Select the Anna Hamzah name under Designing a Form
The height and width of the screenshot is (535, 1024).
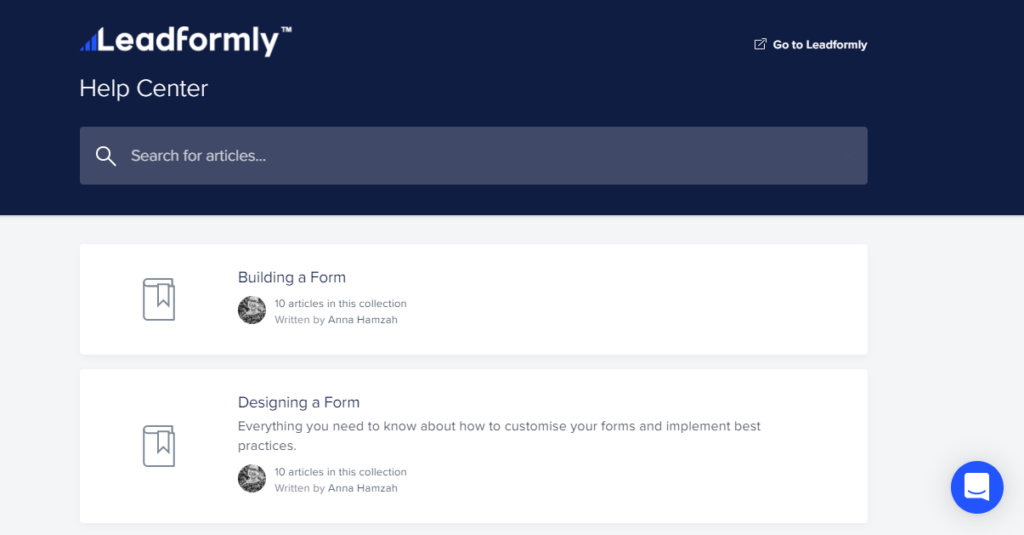[x=363, y=488]
